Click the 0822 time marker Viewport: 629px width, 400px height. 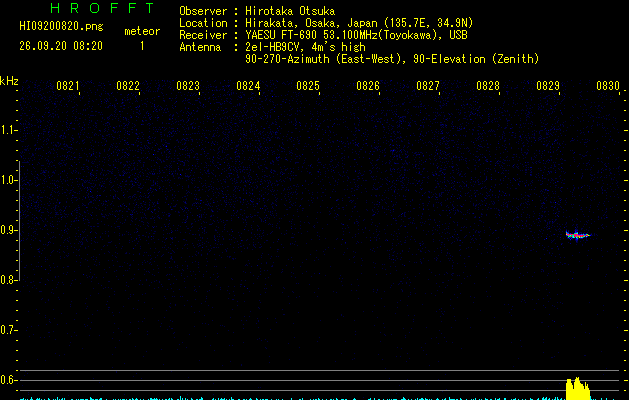[x=128, y=86]
